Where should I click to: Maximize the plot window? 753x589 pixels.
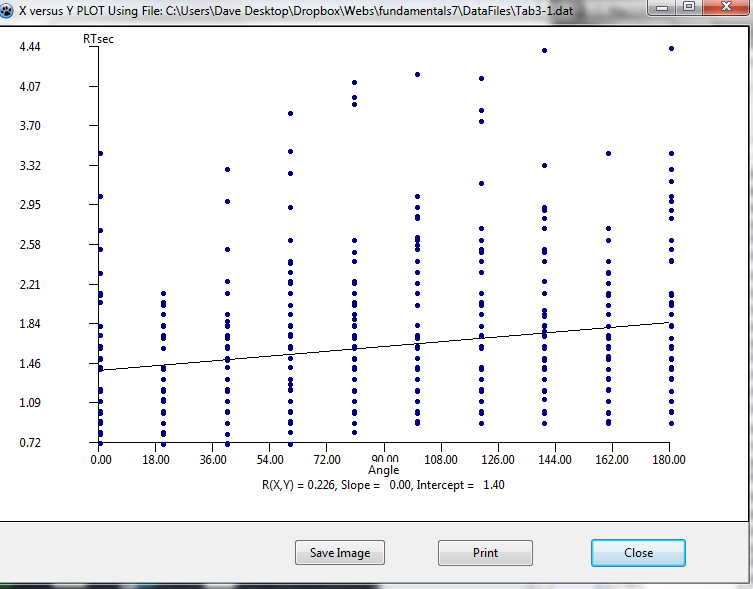click(x=689, y=7)
